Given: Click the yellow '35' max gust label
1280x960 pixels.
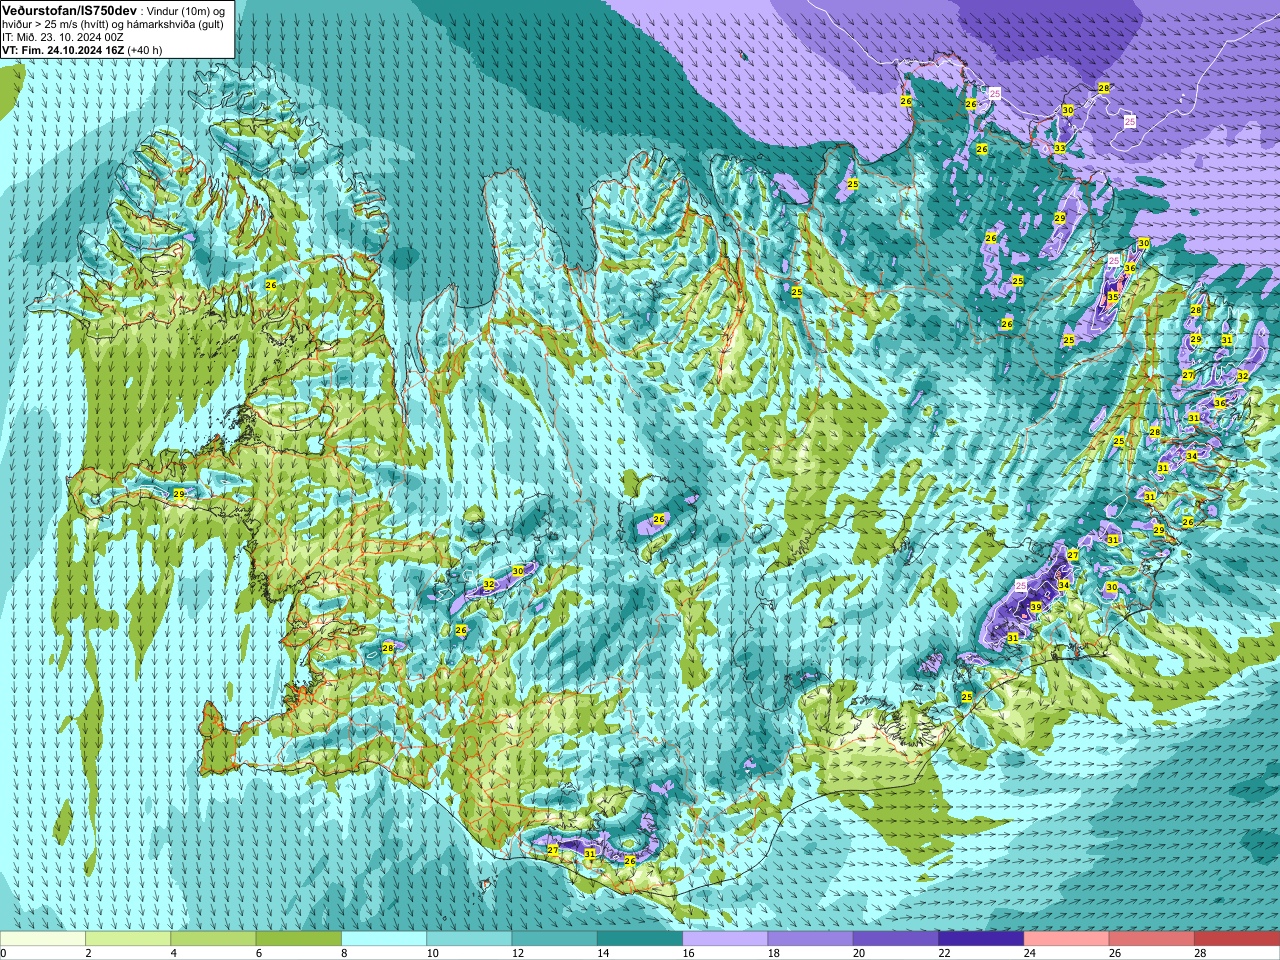Looking at the screenshot, I should [1112, 297].
